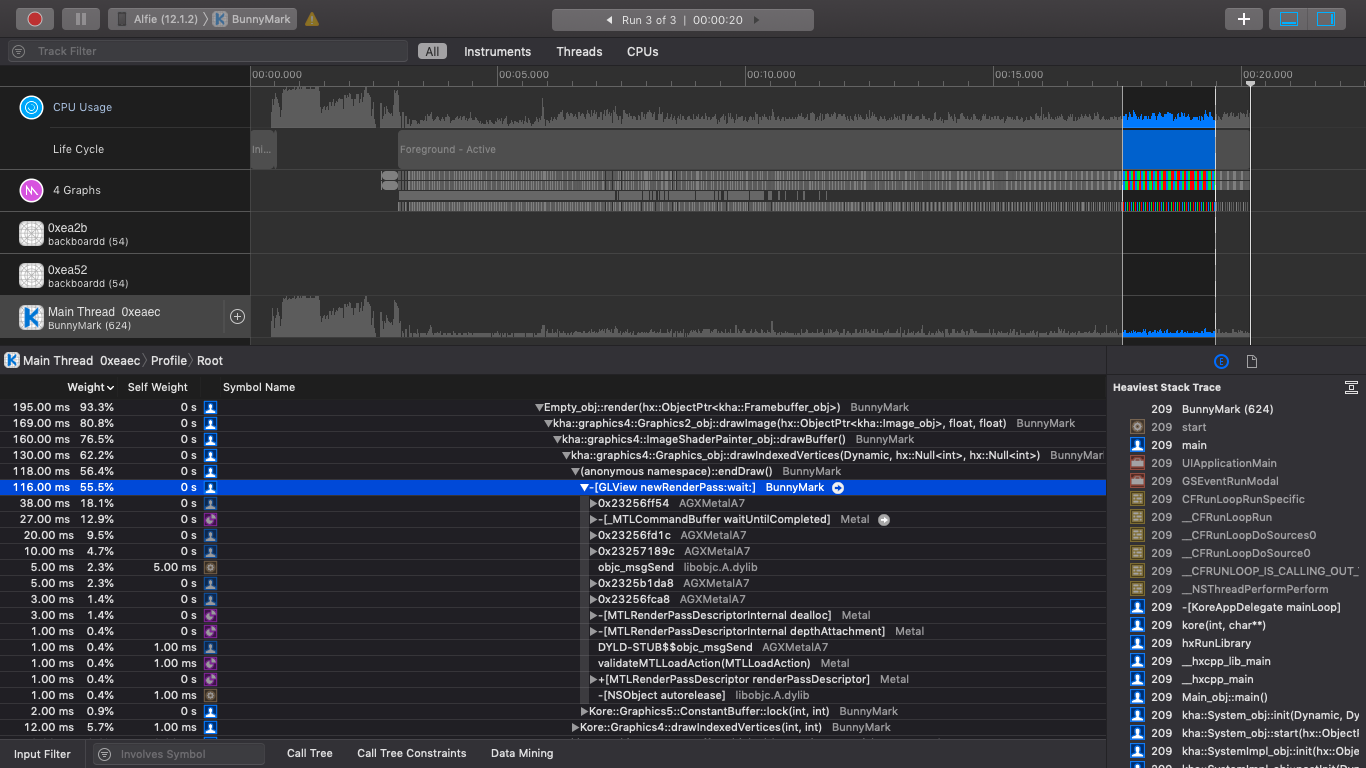Screen dimensions: 1366x768
Task: Sort by the Symbol Name column header
Action: [259, 387]
